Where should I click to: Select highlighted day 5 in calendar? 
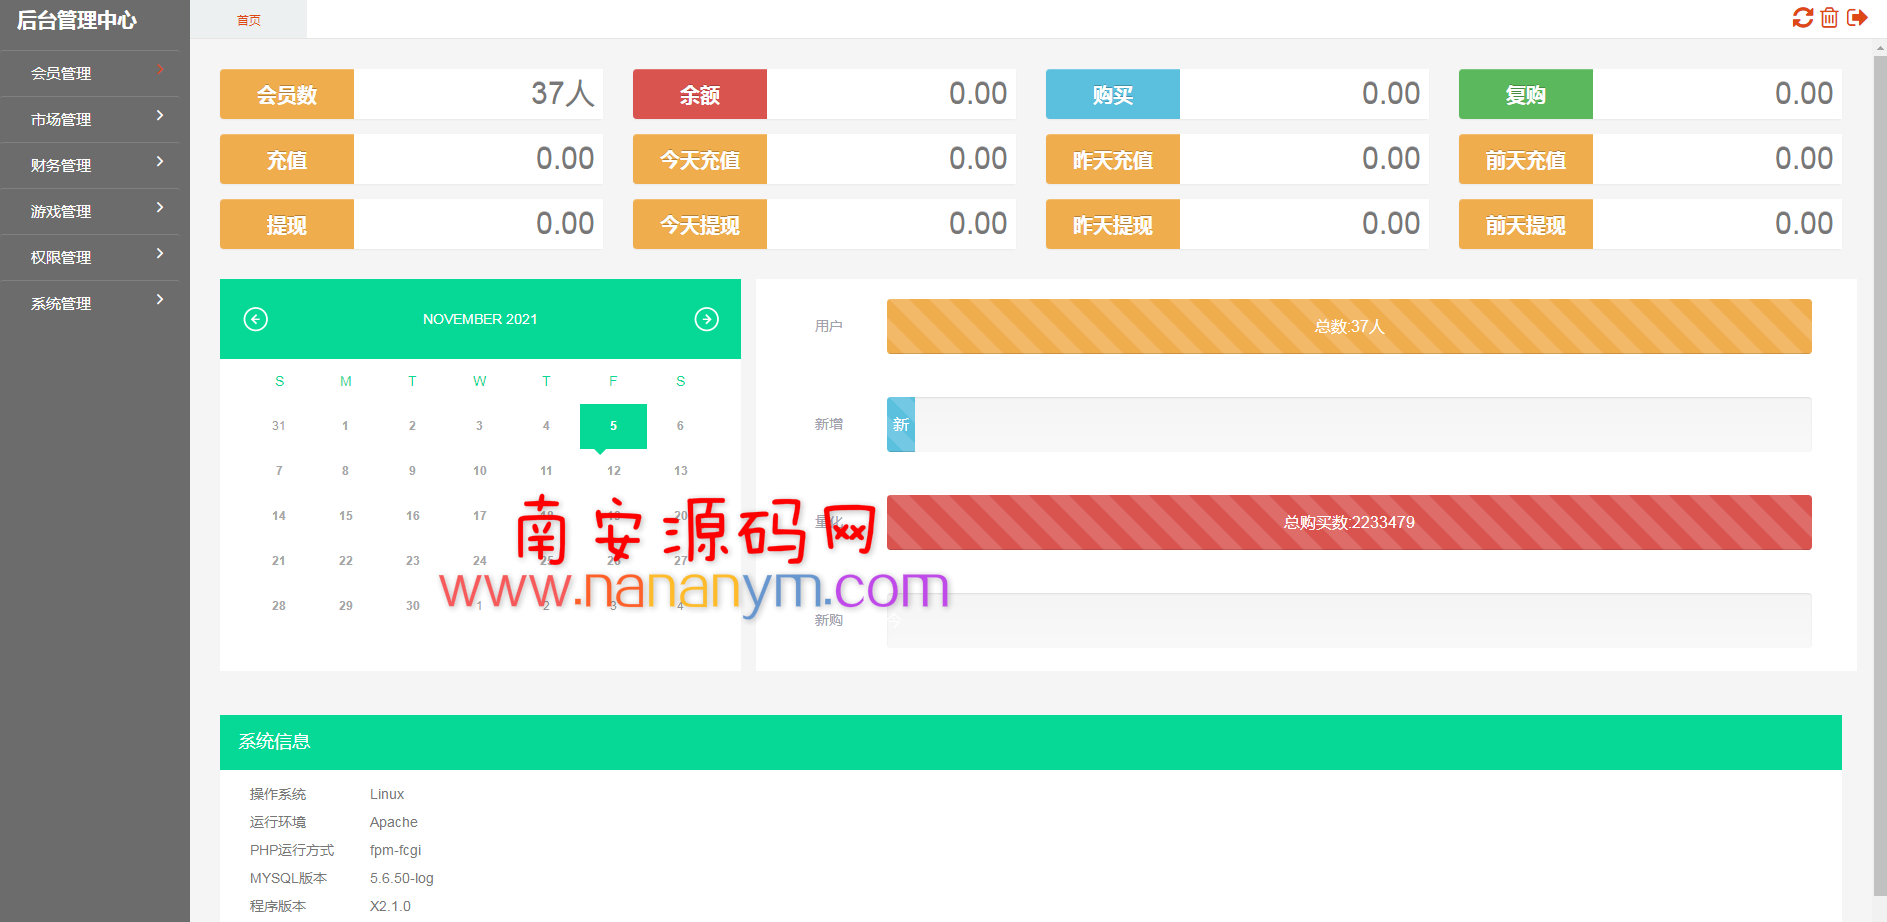pos(613,426)
